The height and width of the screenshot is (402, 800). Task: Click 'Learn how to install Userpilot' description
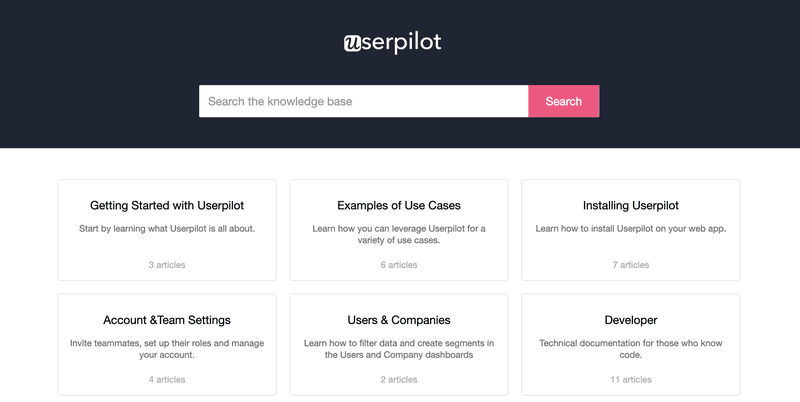click(631, 229)
